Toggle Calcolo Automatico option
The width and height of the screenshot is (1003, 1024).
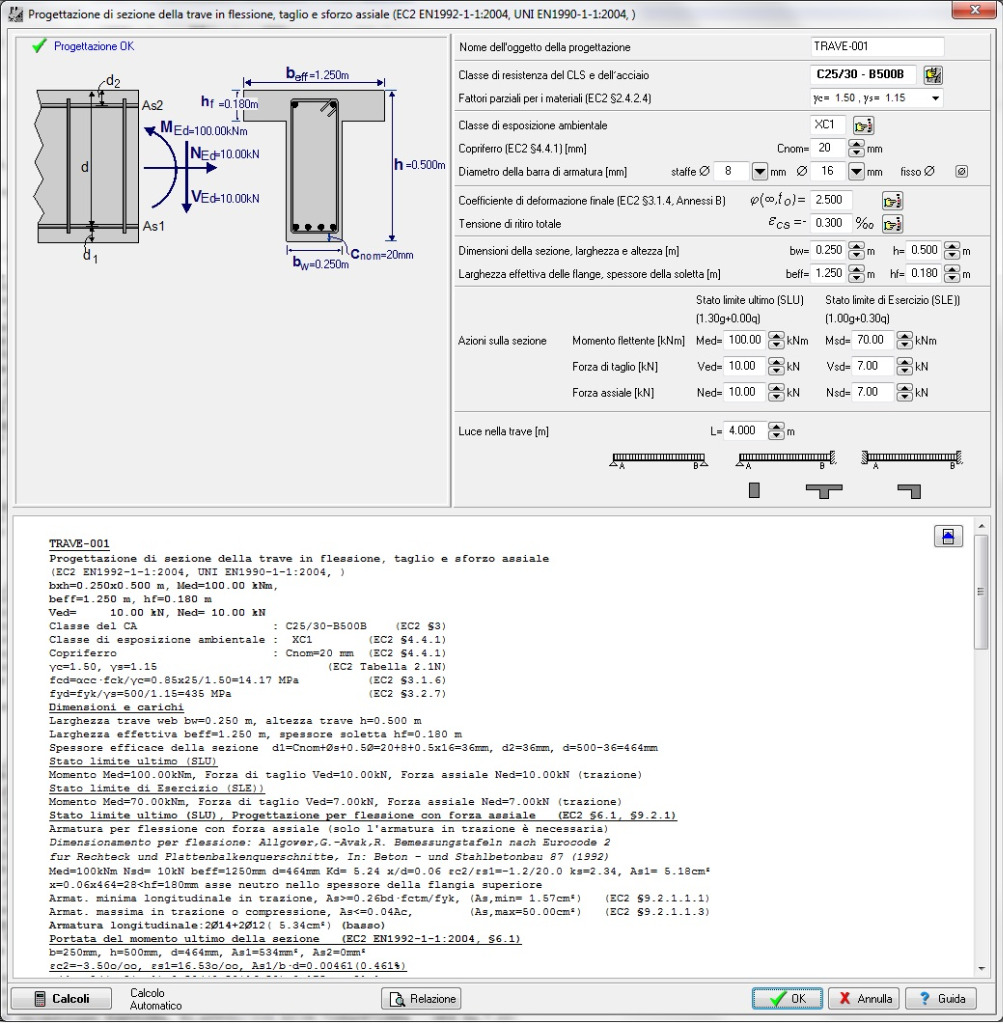pos(155,999)
